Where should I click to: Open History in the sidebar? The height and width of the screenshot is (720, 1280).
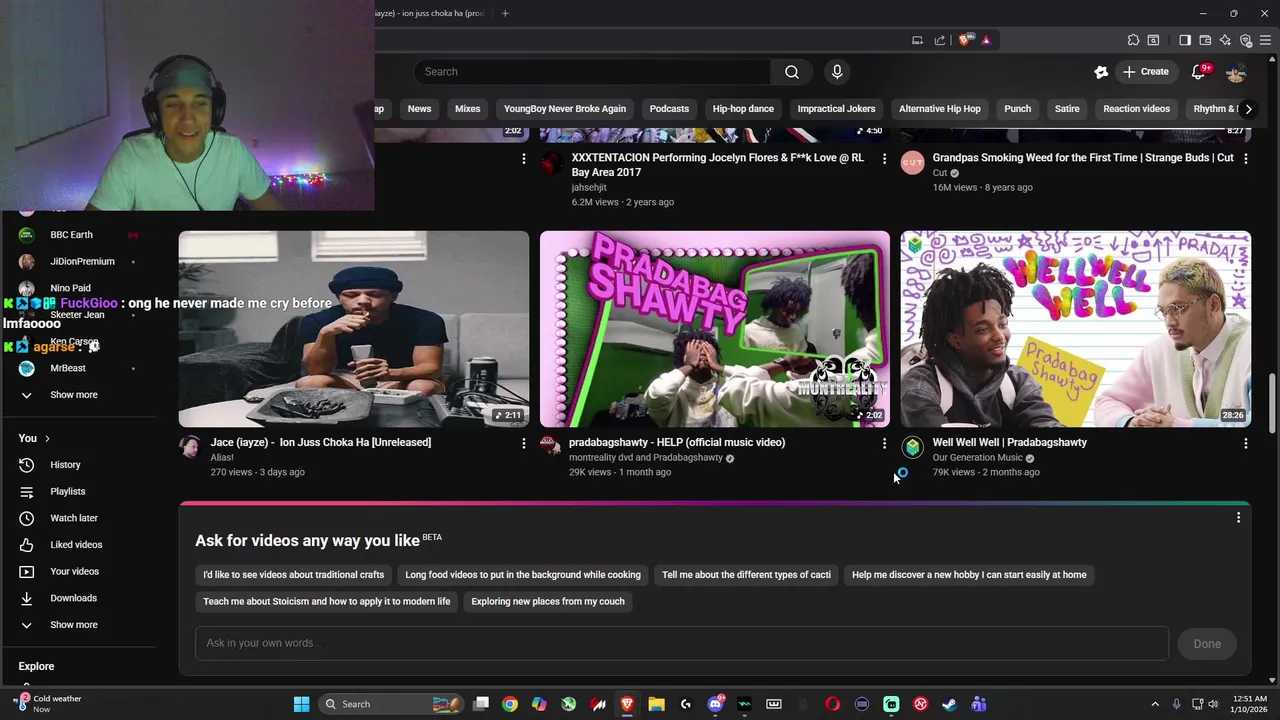80,465
